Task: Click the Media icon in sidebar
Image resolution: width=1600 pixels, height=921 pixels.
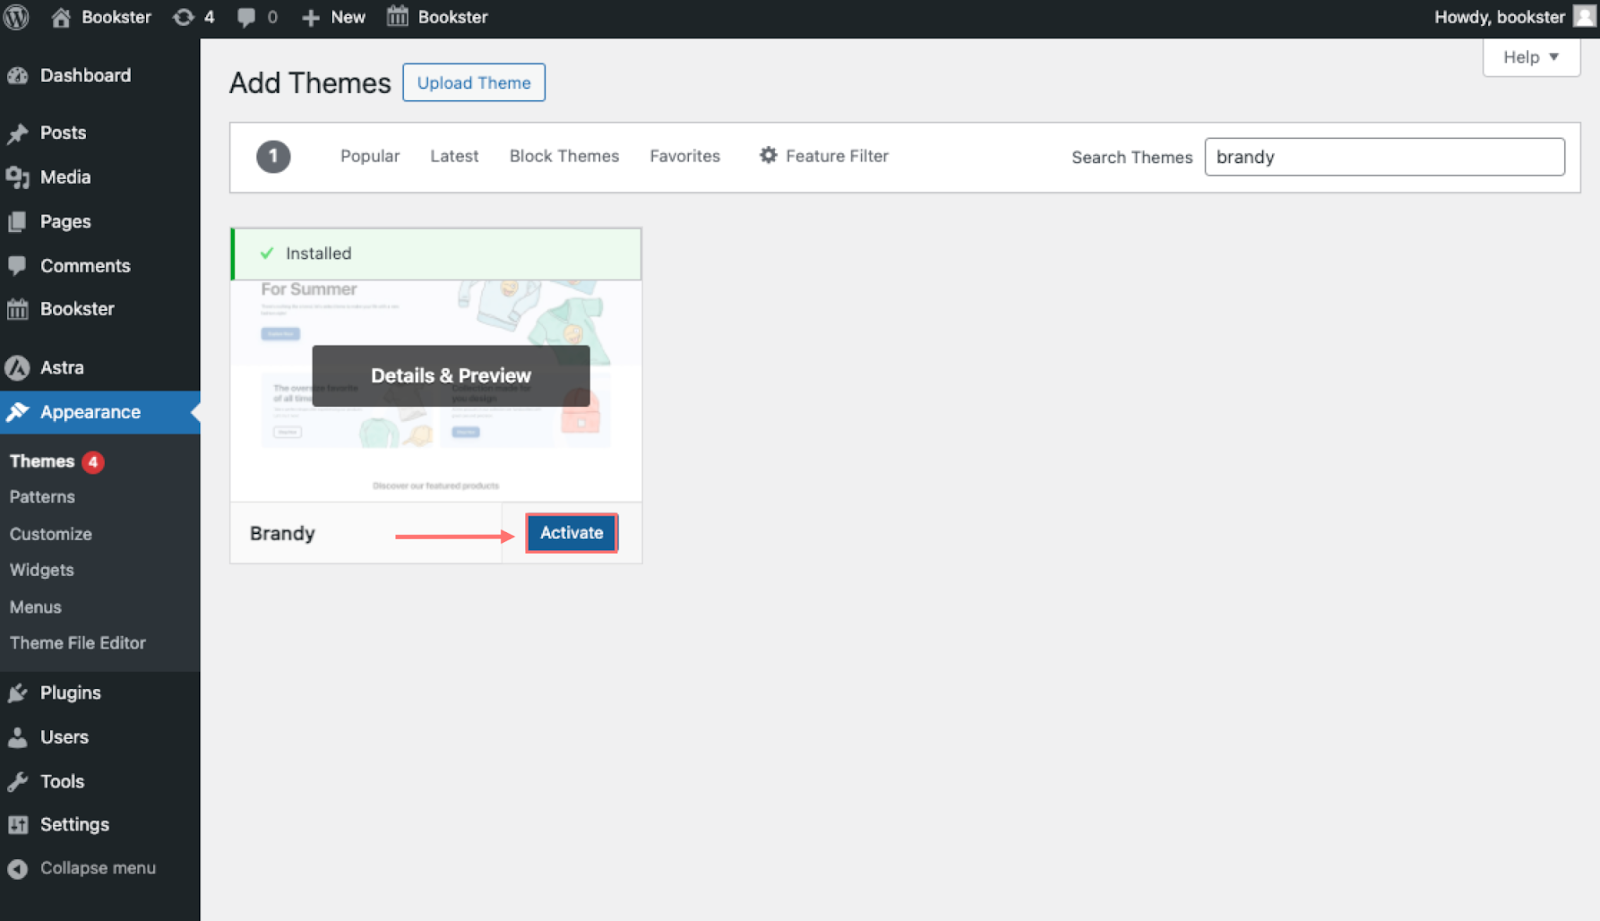Action: coord(17,178)
